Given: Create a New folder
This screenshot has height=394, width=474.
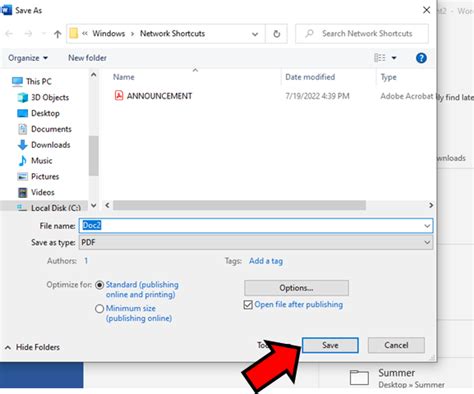Looking at the screenshot, I should tap(87, 58).
